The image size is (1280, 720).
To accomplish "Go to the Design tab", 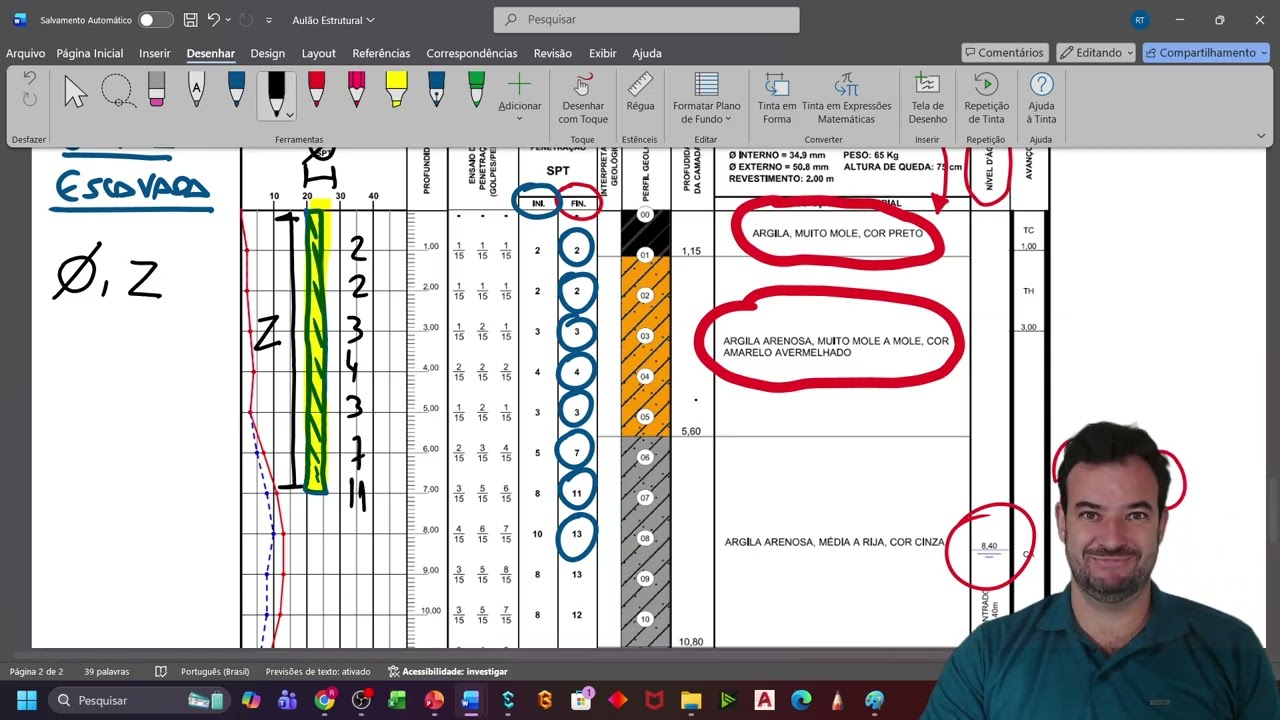I will 267,53.
